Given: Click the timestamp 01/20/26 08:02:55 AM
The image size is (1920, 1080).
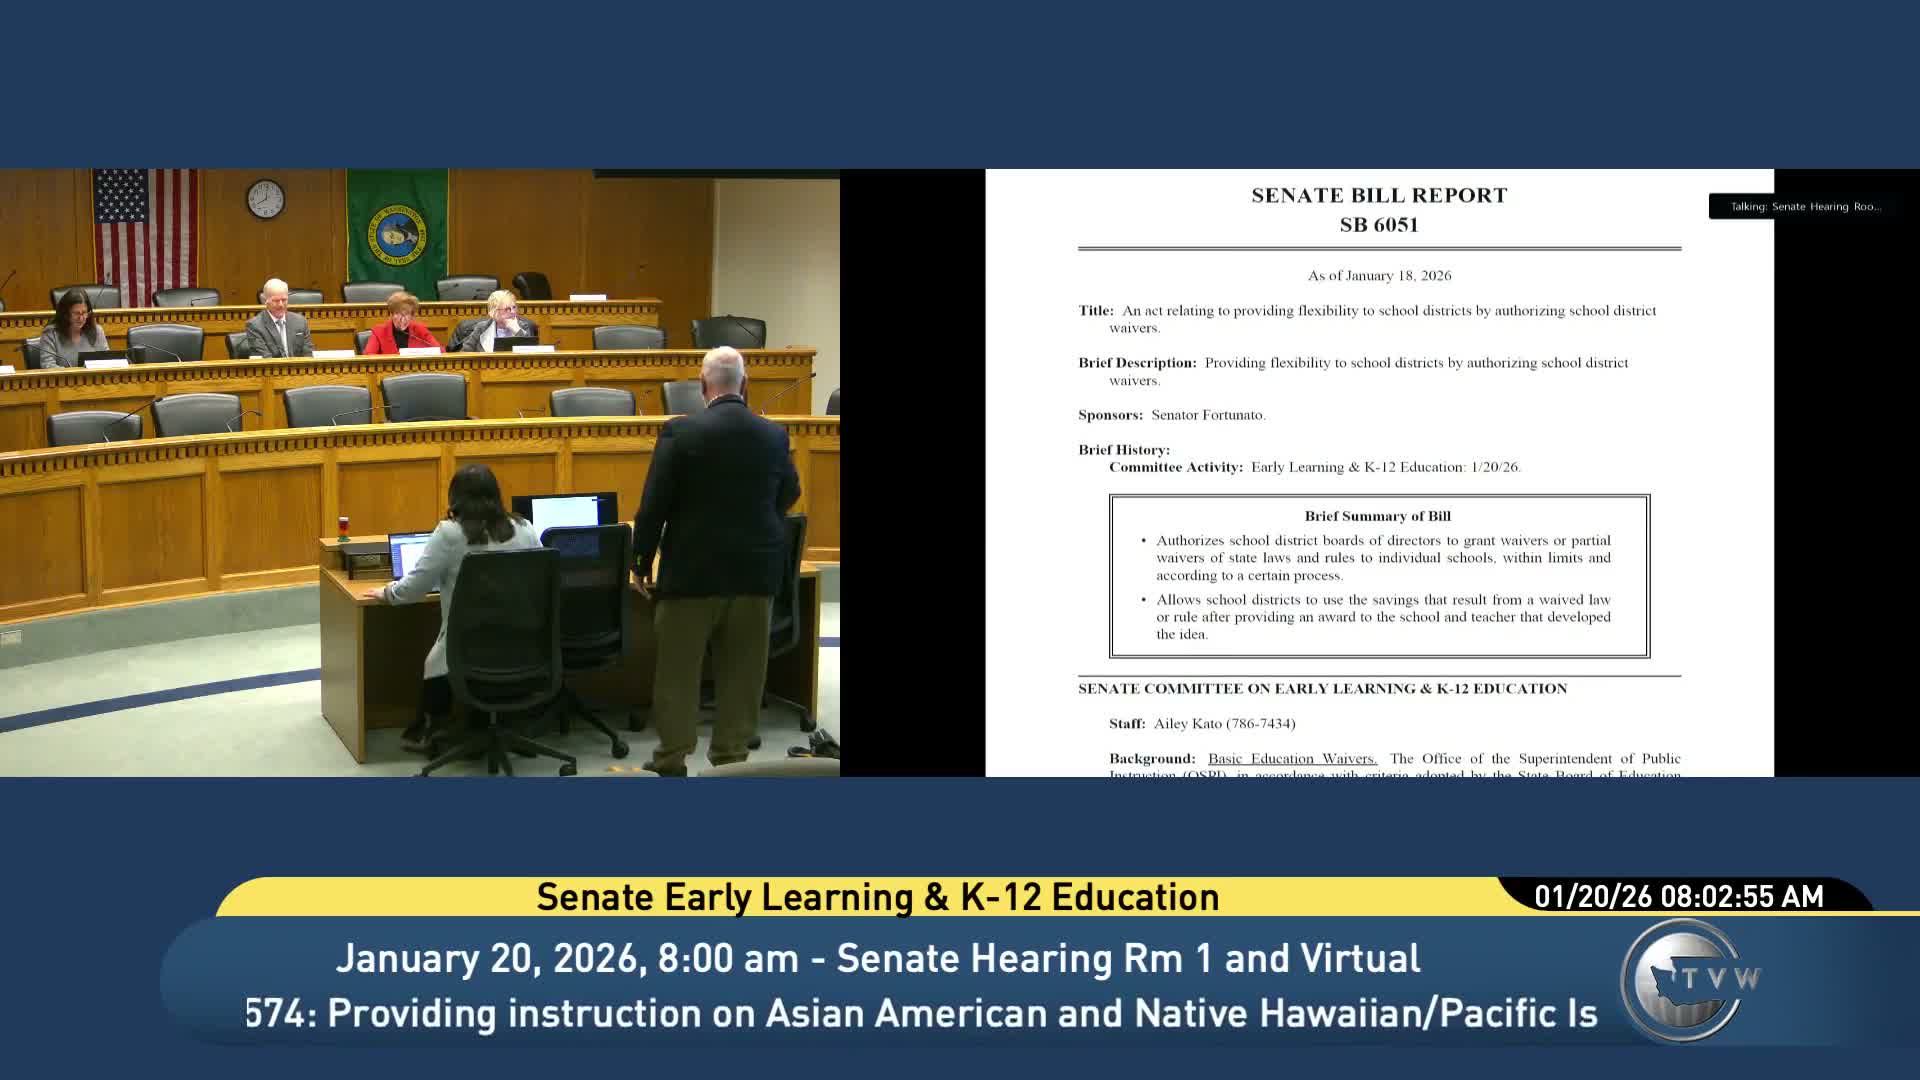Looking at the screenshot, I should coord(1678,896).
